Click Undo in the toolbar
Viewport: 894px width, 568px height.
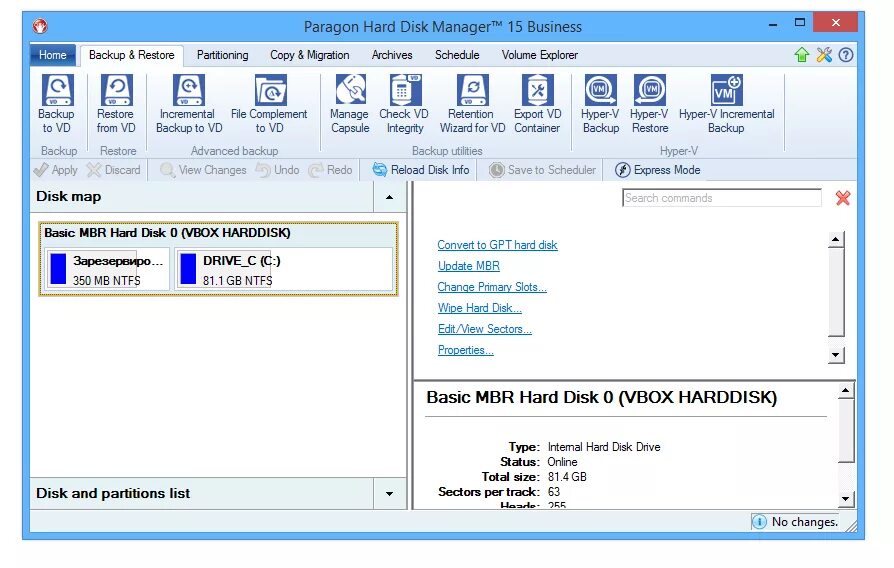[278, 170]
